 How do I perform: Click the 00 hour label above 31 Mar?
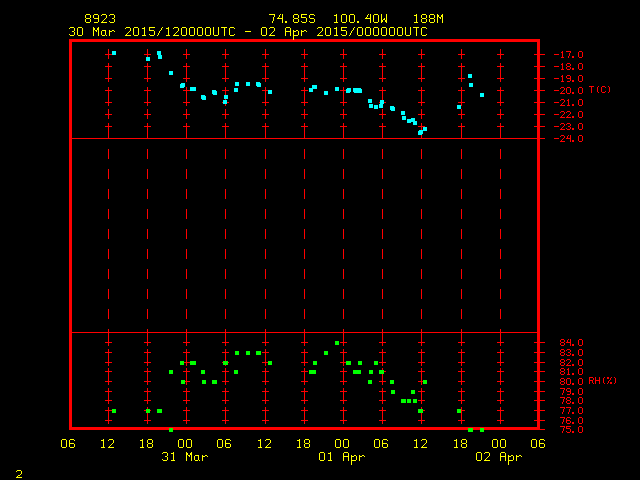tap(185, 444)
